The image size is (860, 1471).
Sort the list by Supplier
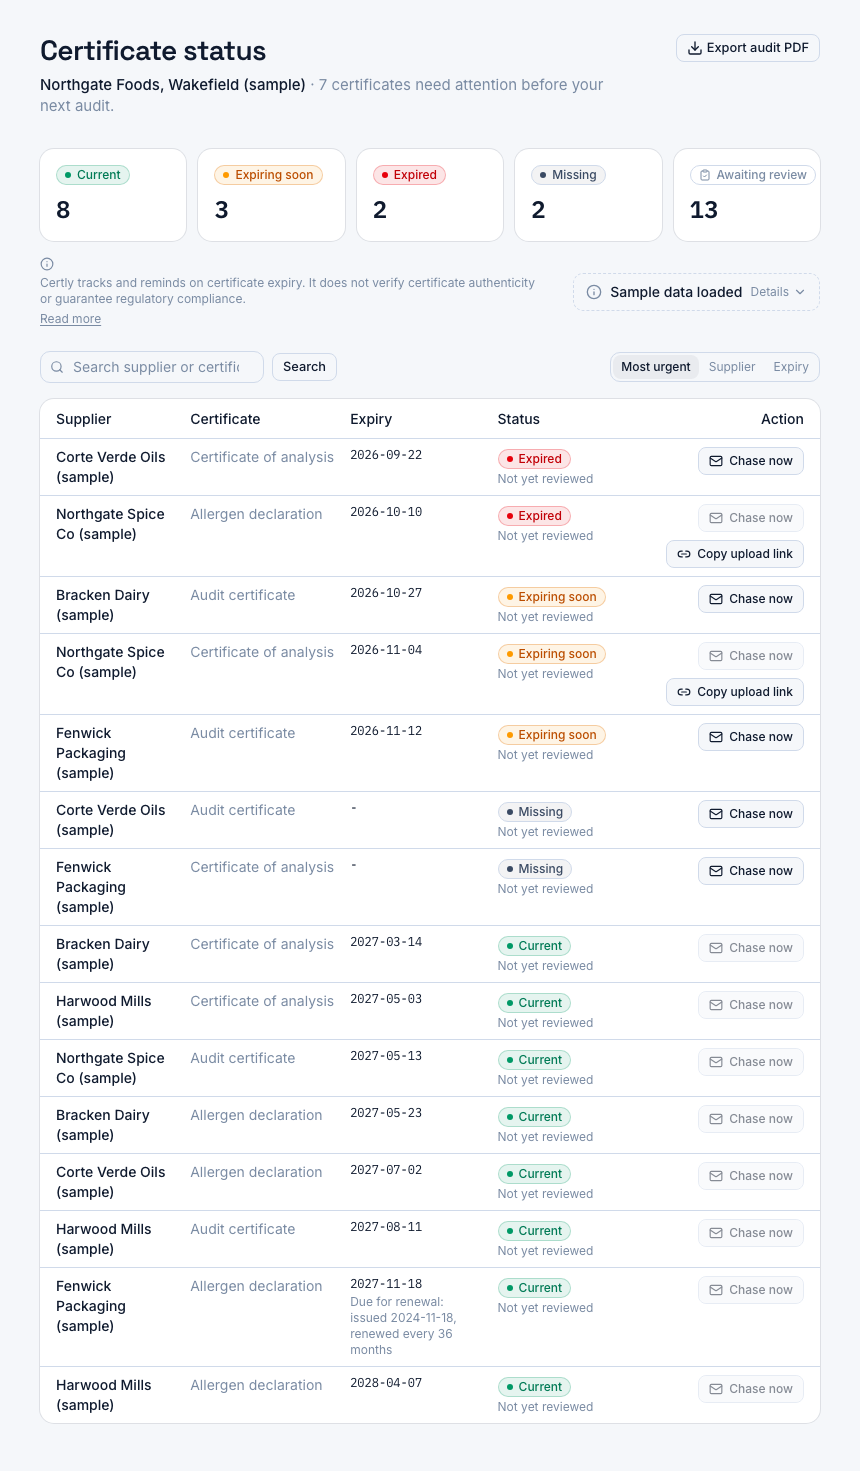point(732,367)
